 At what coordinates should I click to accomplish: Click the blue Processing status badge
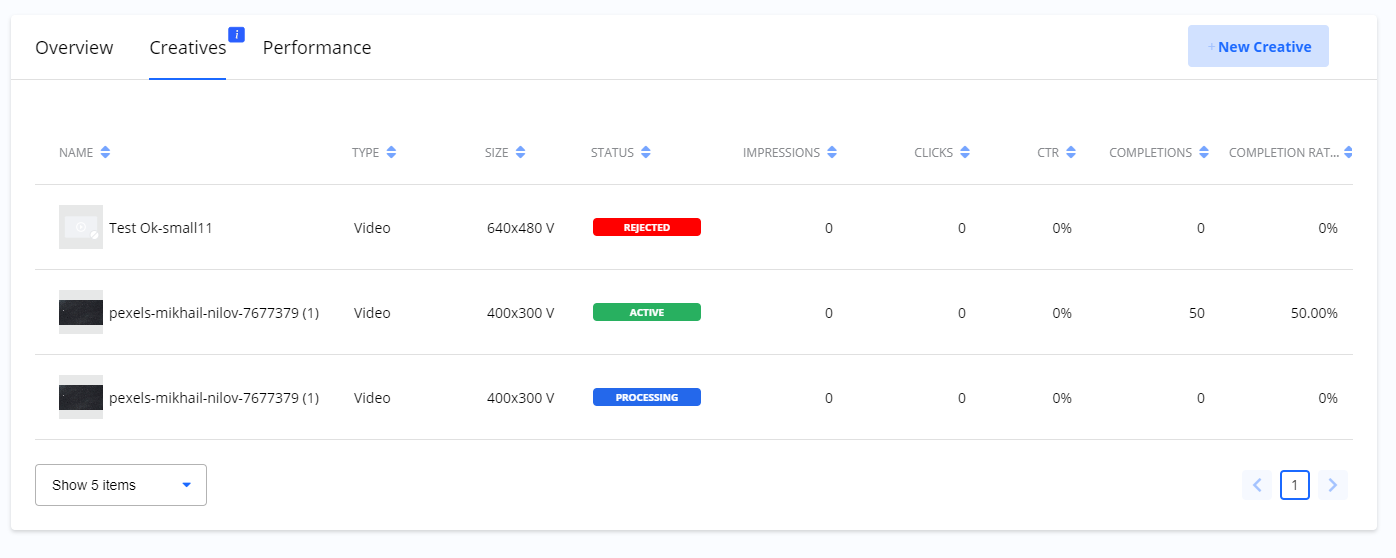click(646, 398)
